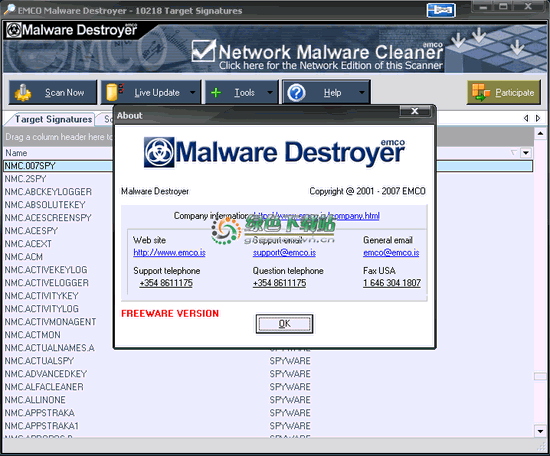Click the Live Update database icon

[115, 92]
